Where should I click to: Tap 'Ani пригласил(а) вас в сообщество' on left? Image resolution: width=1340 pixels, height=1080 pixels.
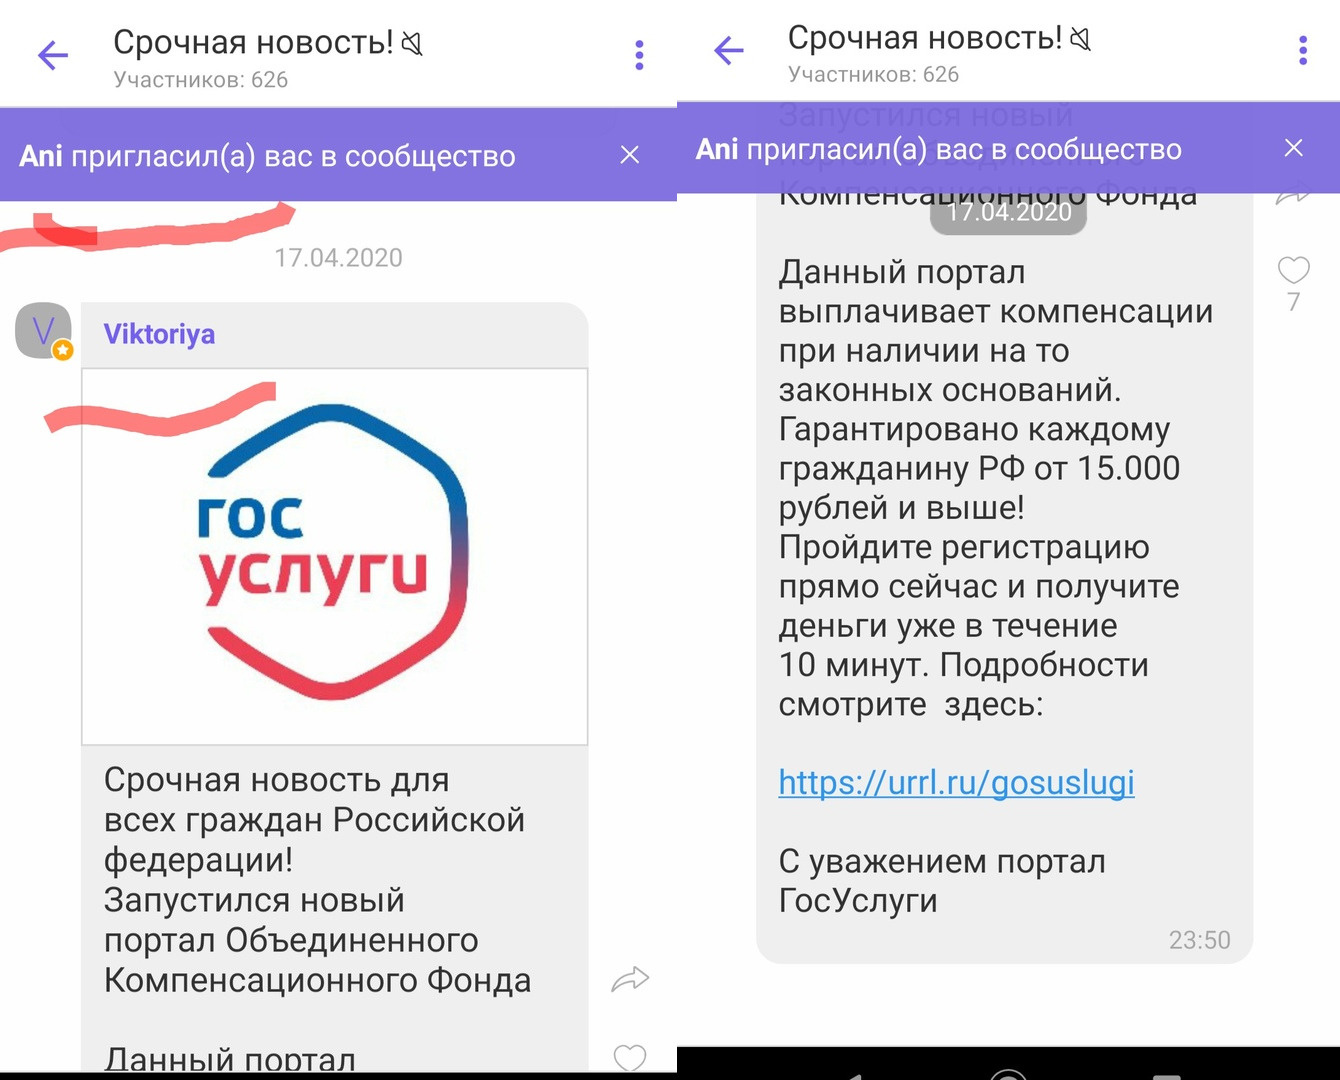[267, 156]
